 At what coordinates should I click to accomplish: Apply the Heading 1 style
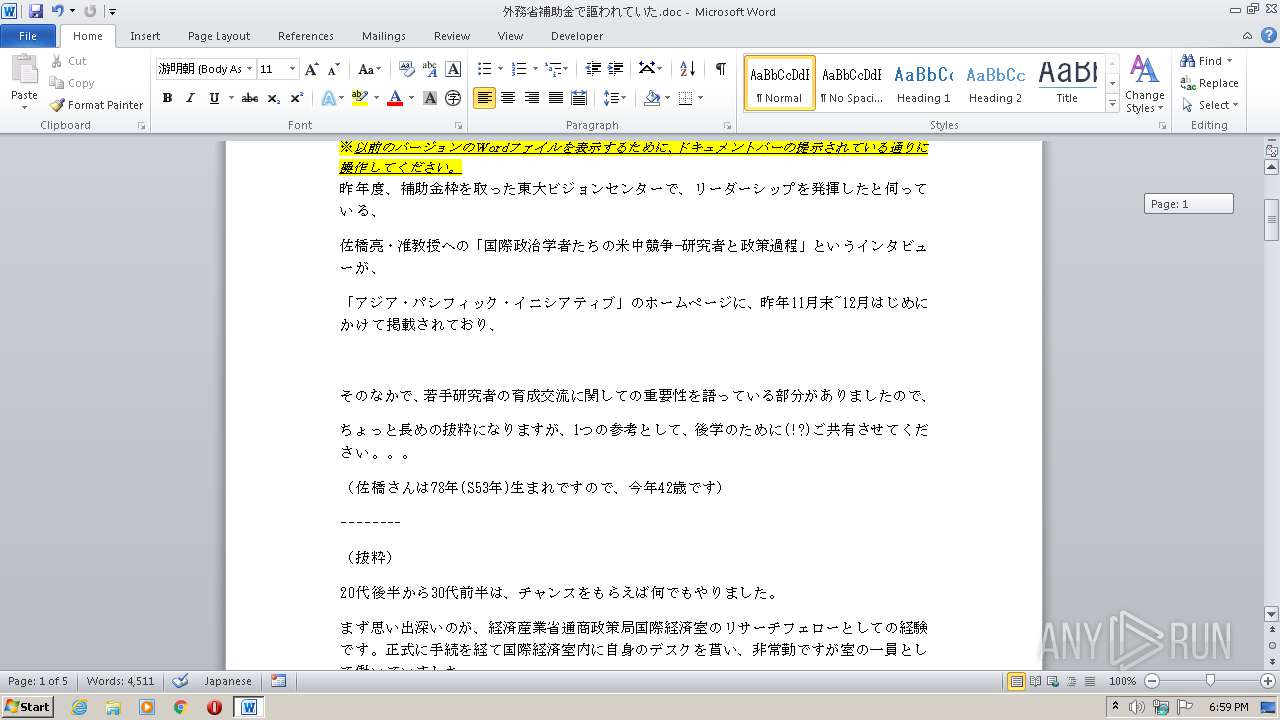[x=924, y=83]
